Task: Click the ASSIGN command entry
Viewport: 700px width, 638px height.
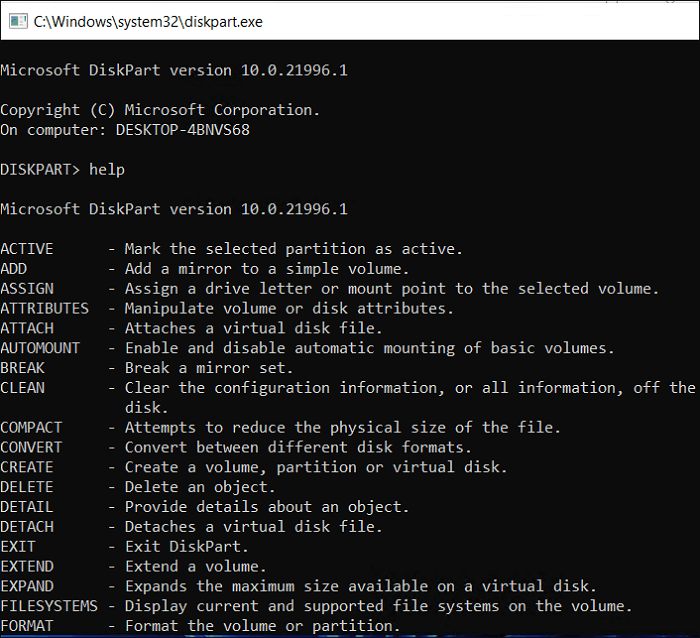Action: point(27,288)
